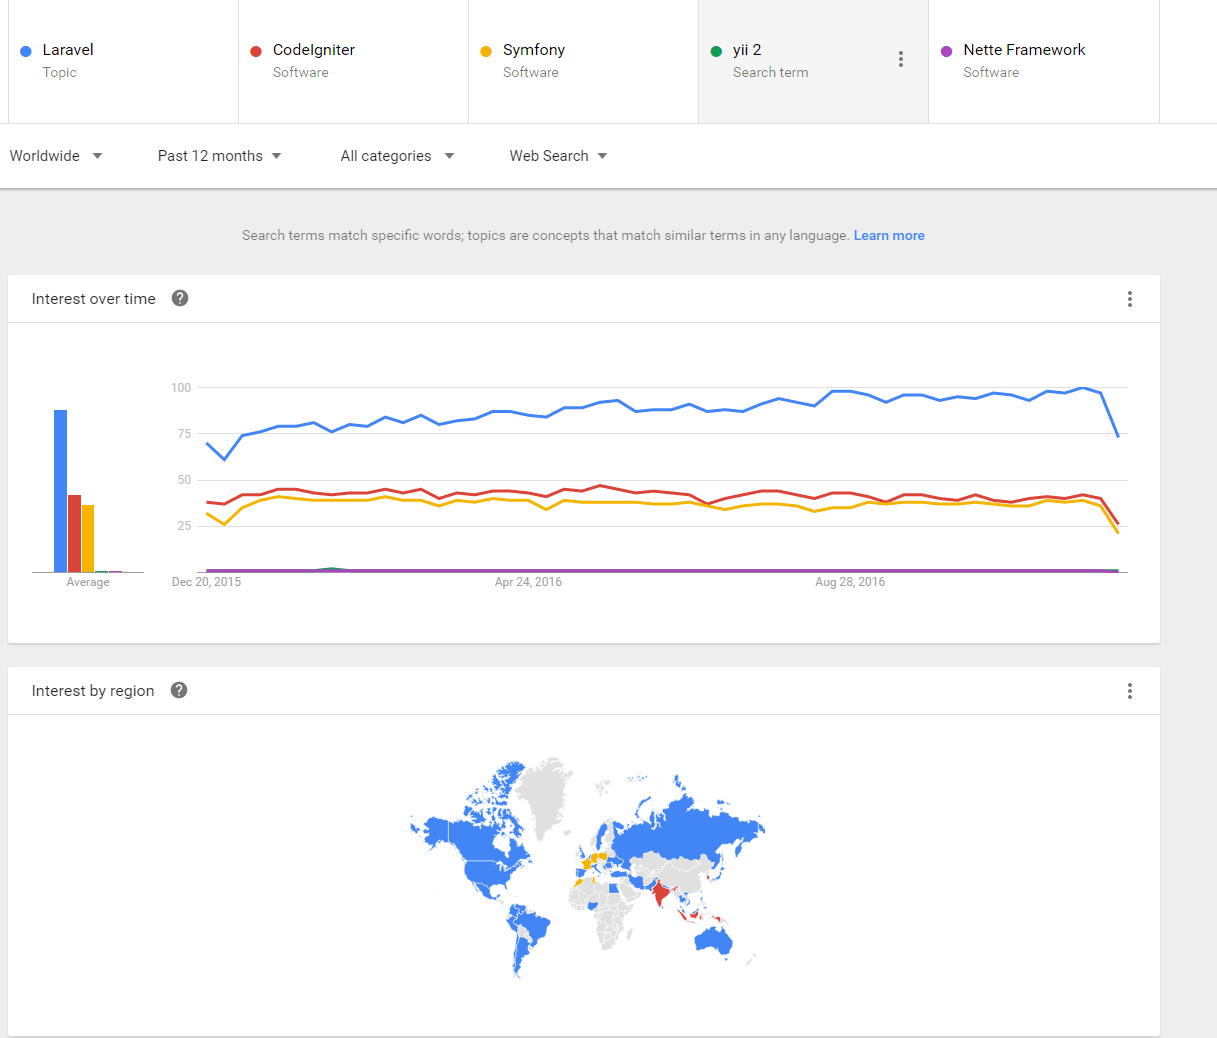
Task: Click the purple Nette Framework color dot
Action: [947, 51]
